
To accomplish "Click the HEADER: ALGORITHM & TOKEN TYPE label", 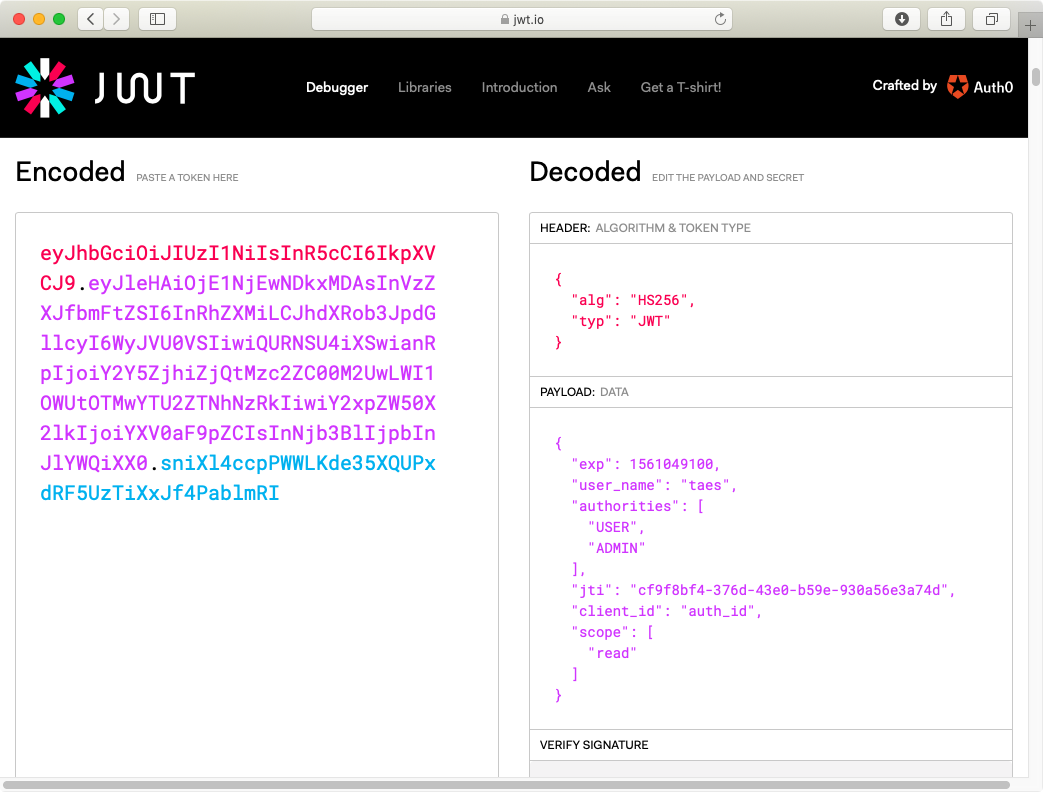I will pos(645,228).
